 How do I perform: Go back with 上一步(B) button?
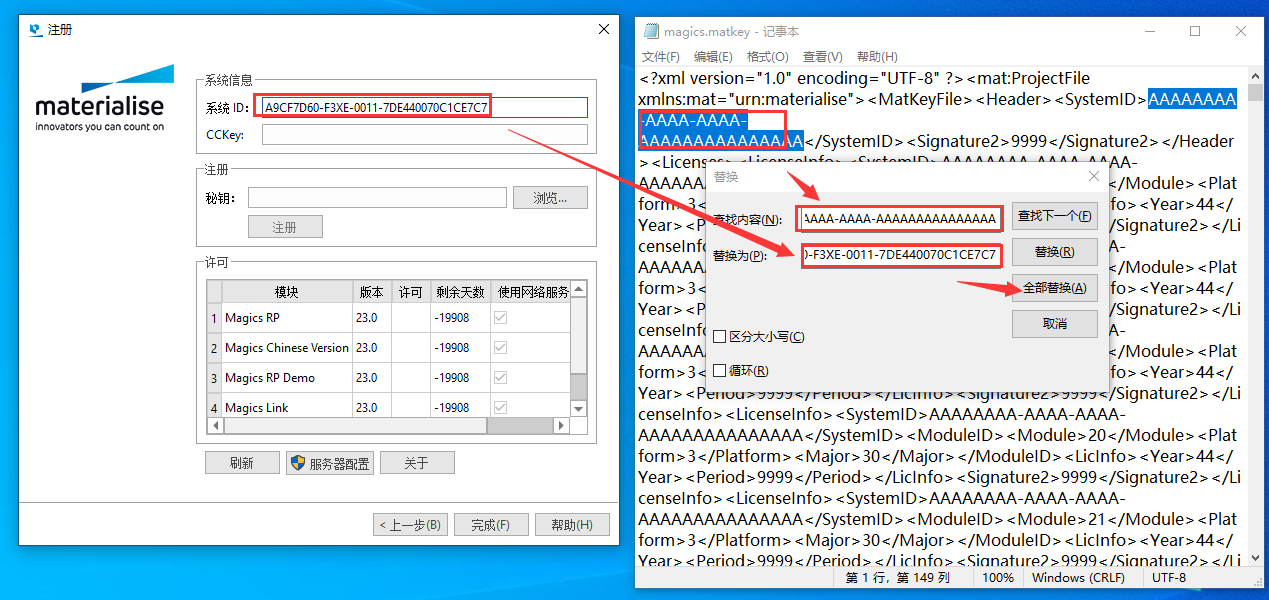(410, 525)
